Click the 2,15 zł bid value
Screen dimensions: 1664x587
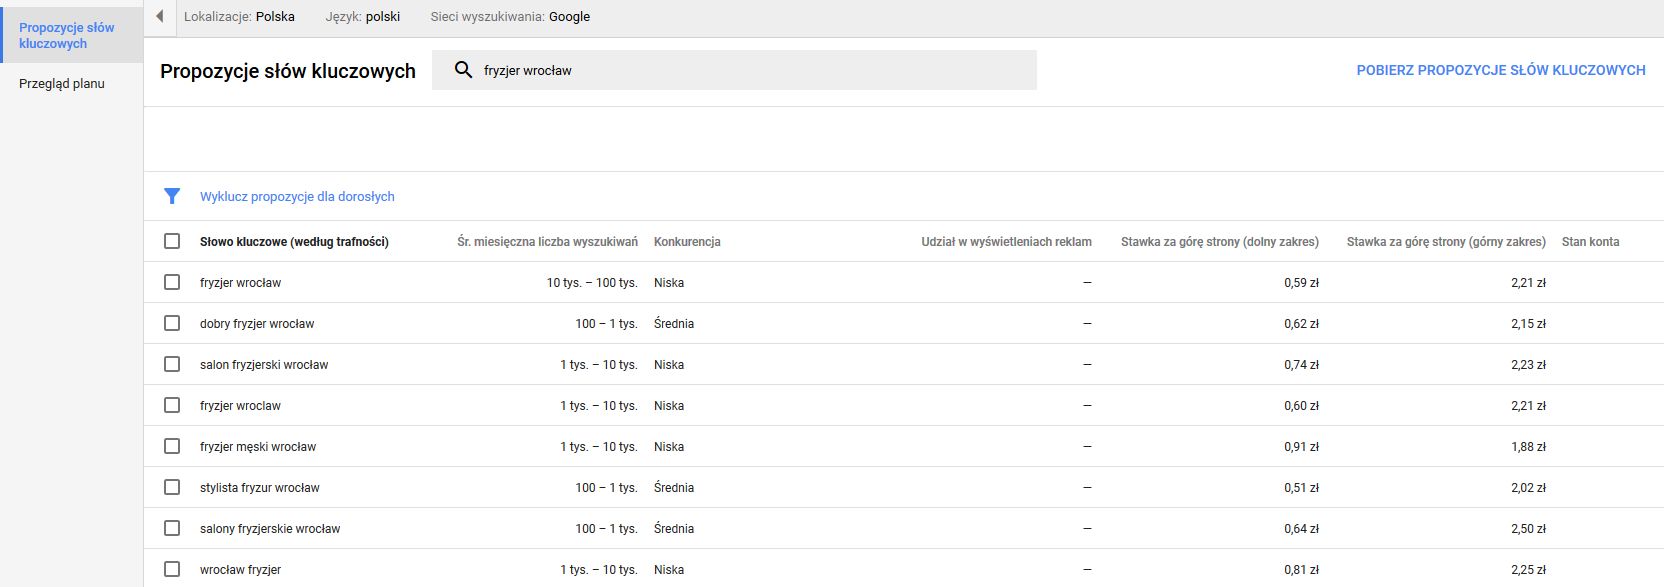tap(1528, 323)
